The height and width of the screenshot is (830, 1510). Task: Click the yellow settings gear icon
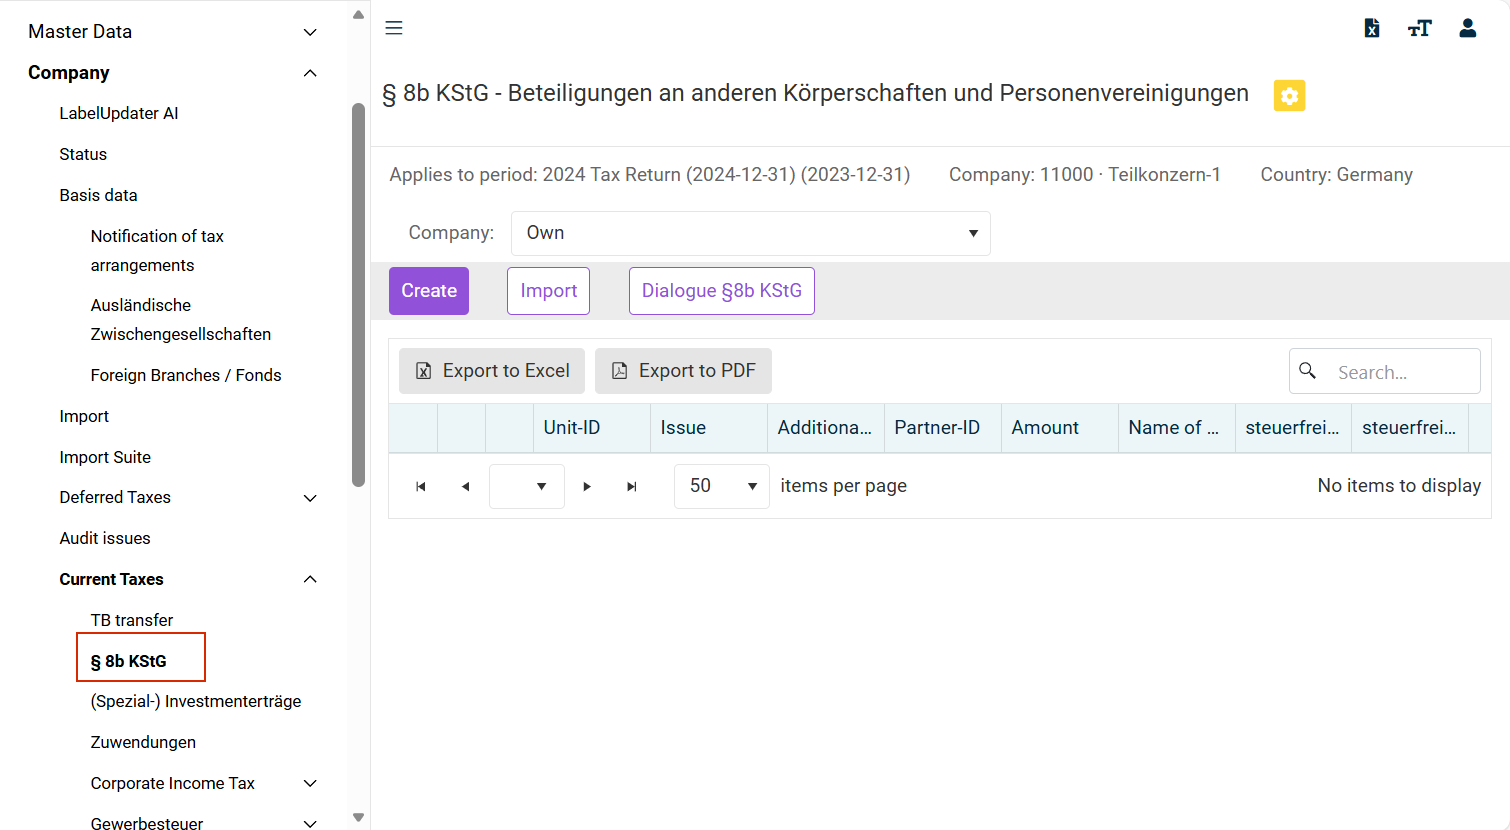click(1289, 95)
